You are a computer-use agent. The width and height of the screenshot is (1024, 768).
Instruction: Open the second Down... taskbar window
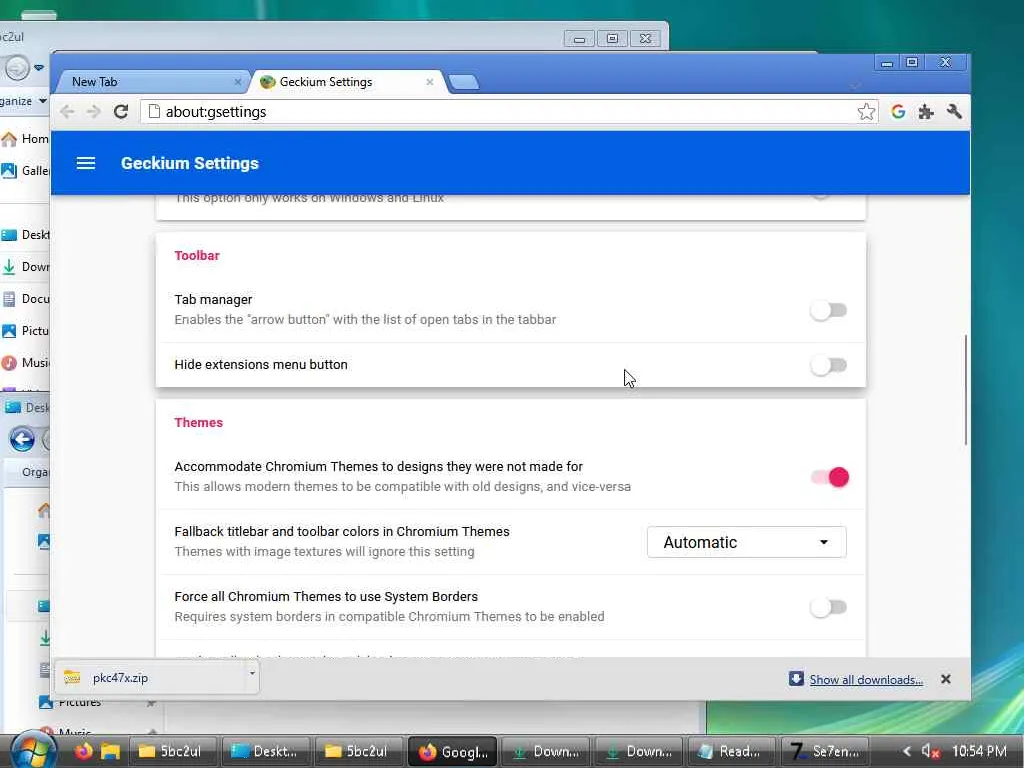(638, 751)
